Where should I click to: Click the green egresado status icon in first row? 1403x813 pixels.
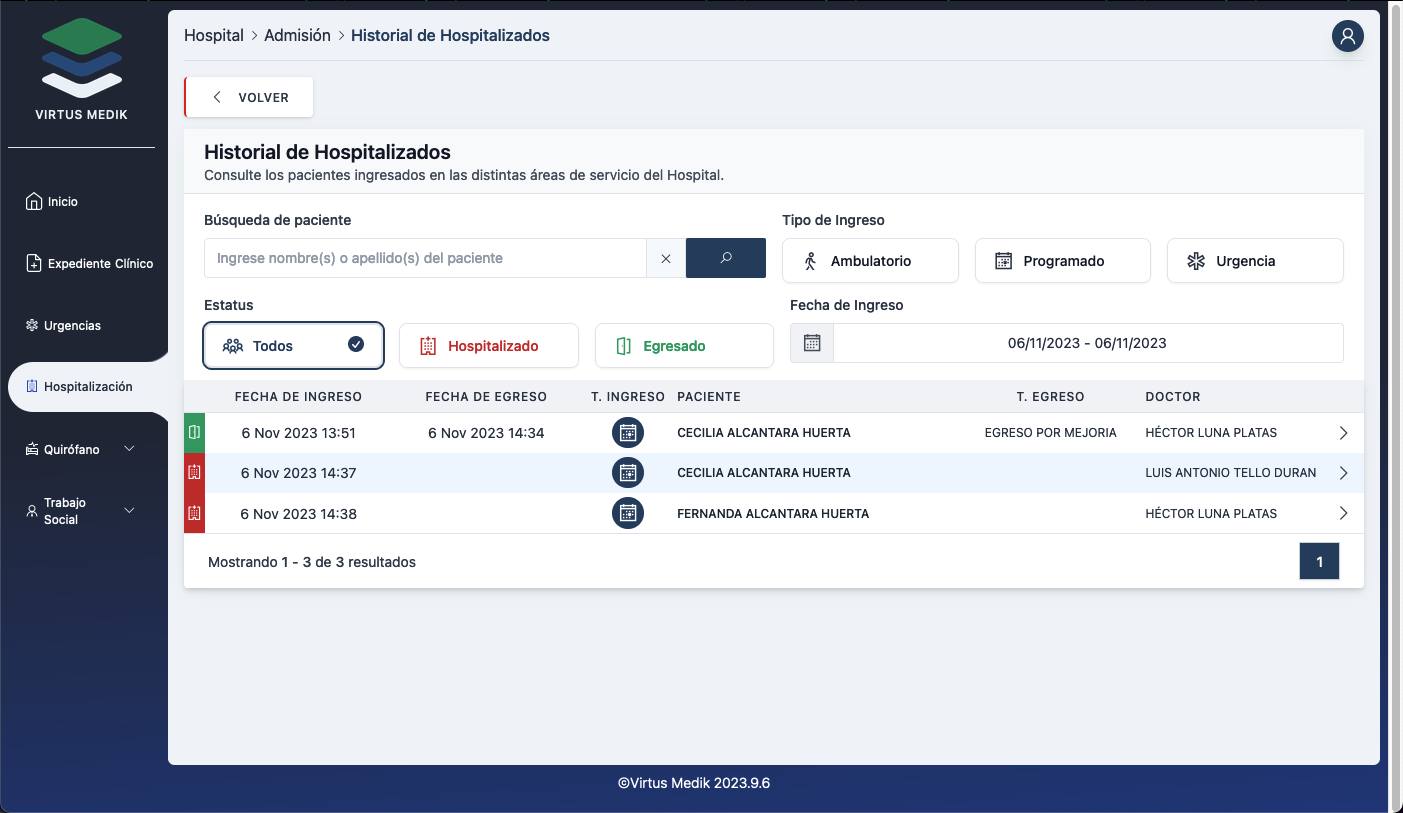tap(194, 433)
